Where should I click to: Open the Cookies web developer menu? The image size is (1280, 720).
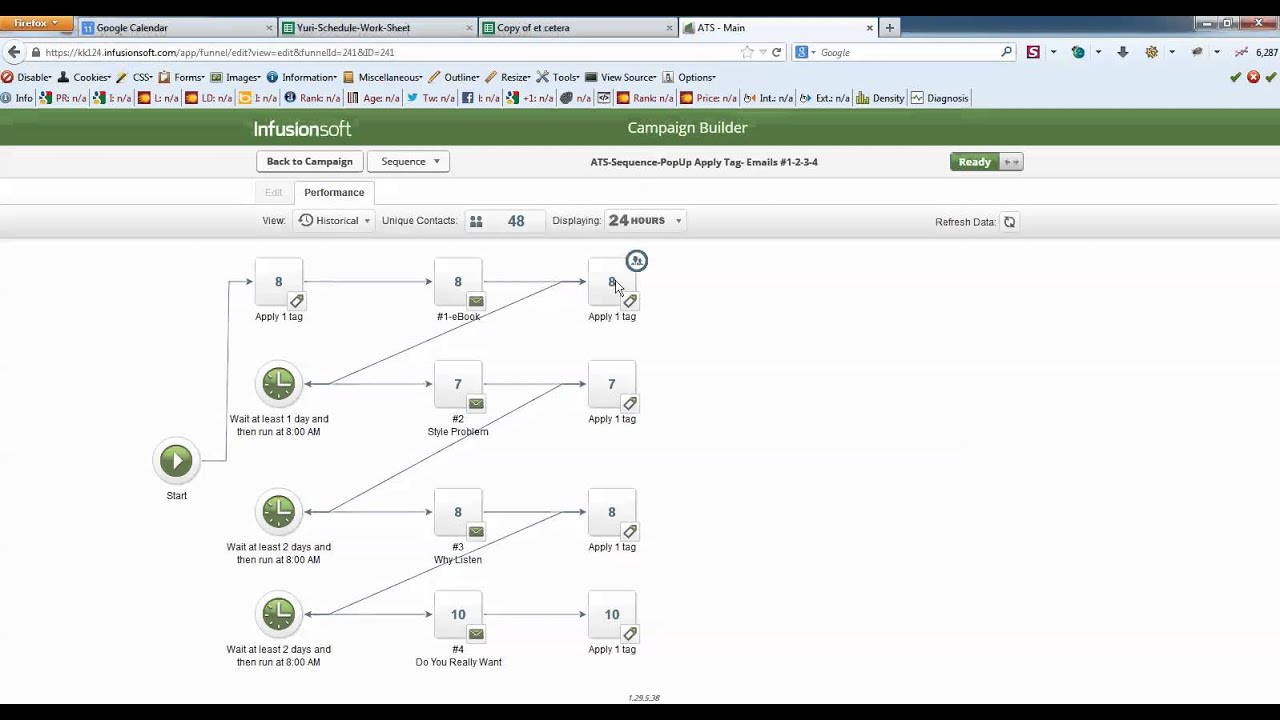point(84,77)
